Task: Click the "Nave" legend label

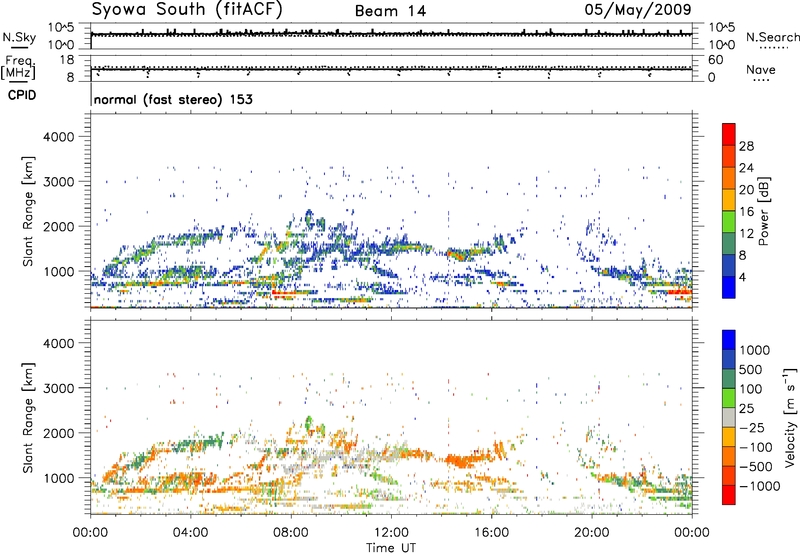Action: (761, 69)
